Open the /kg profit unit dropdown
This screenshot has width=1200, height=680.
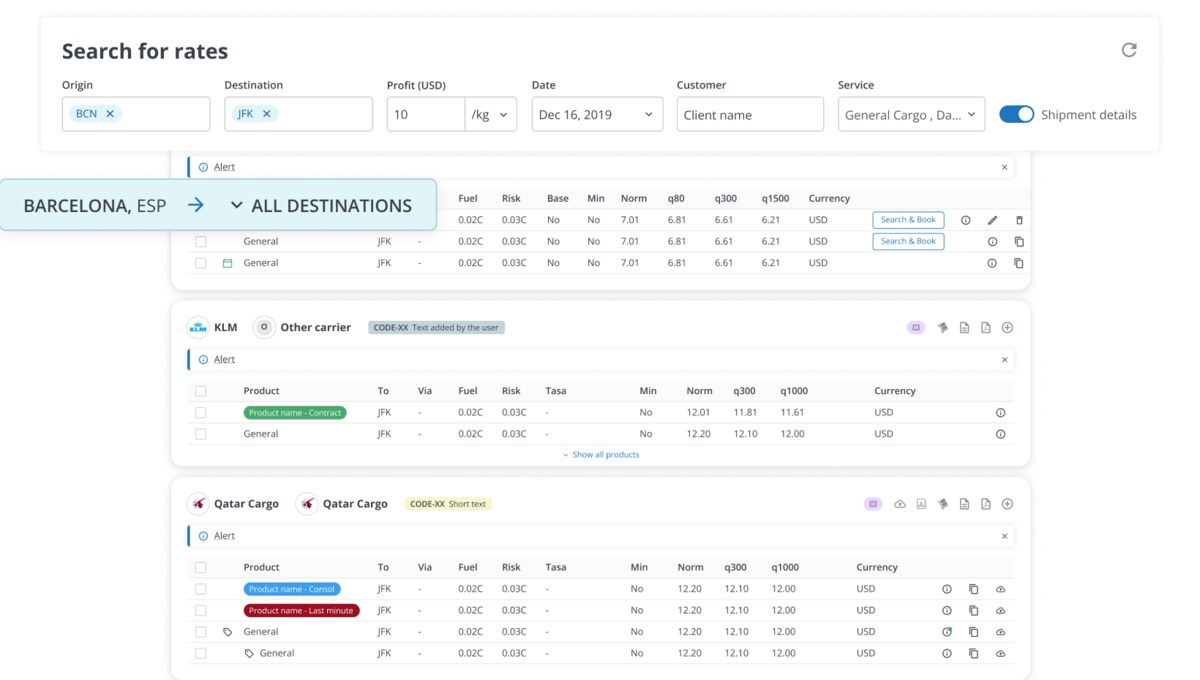point(491,114)
